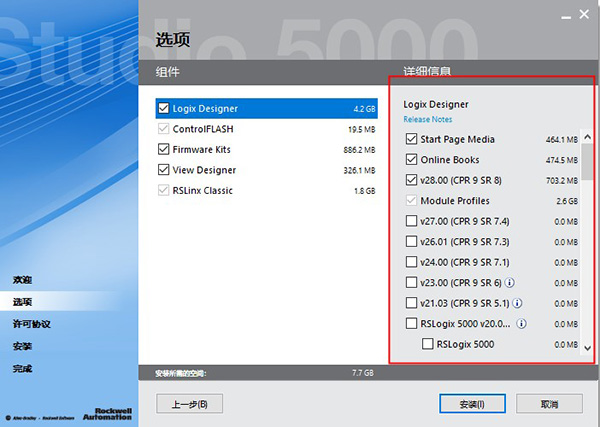This screenshot has height=427, width=600.
Task: Click scrollbar down arrow in details list
Action: click(x=587, y=348)
